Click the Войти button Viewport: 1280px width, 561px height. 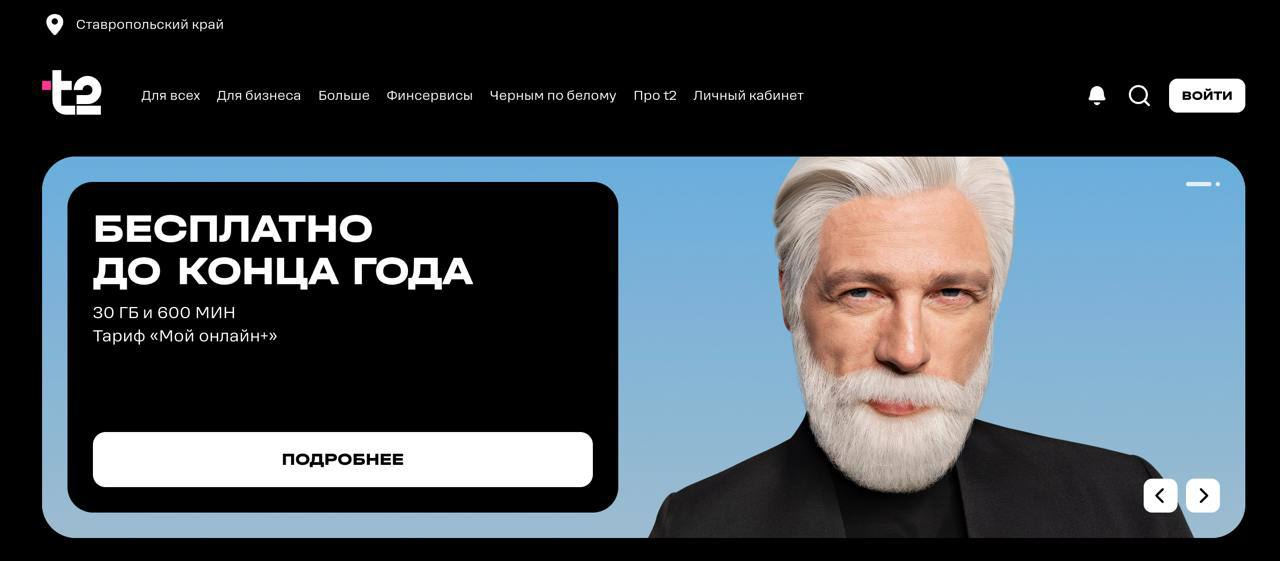click(x=1207, y=95)
